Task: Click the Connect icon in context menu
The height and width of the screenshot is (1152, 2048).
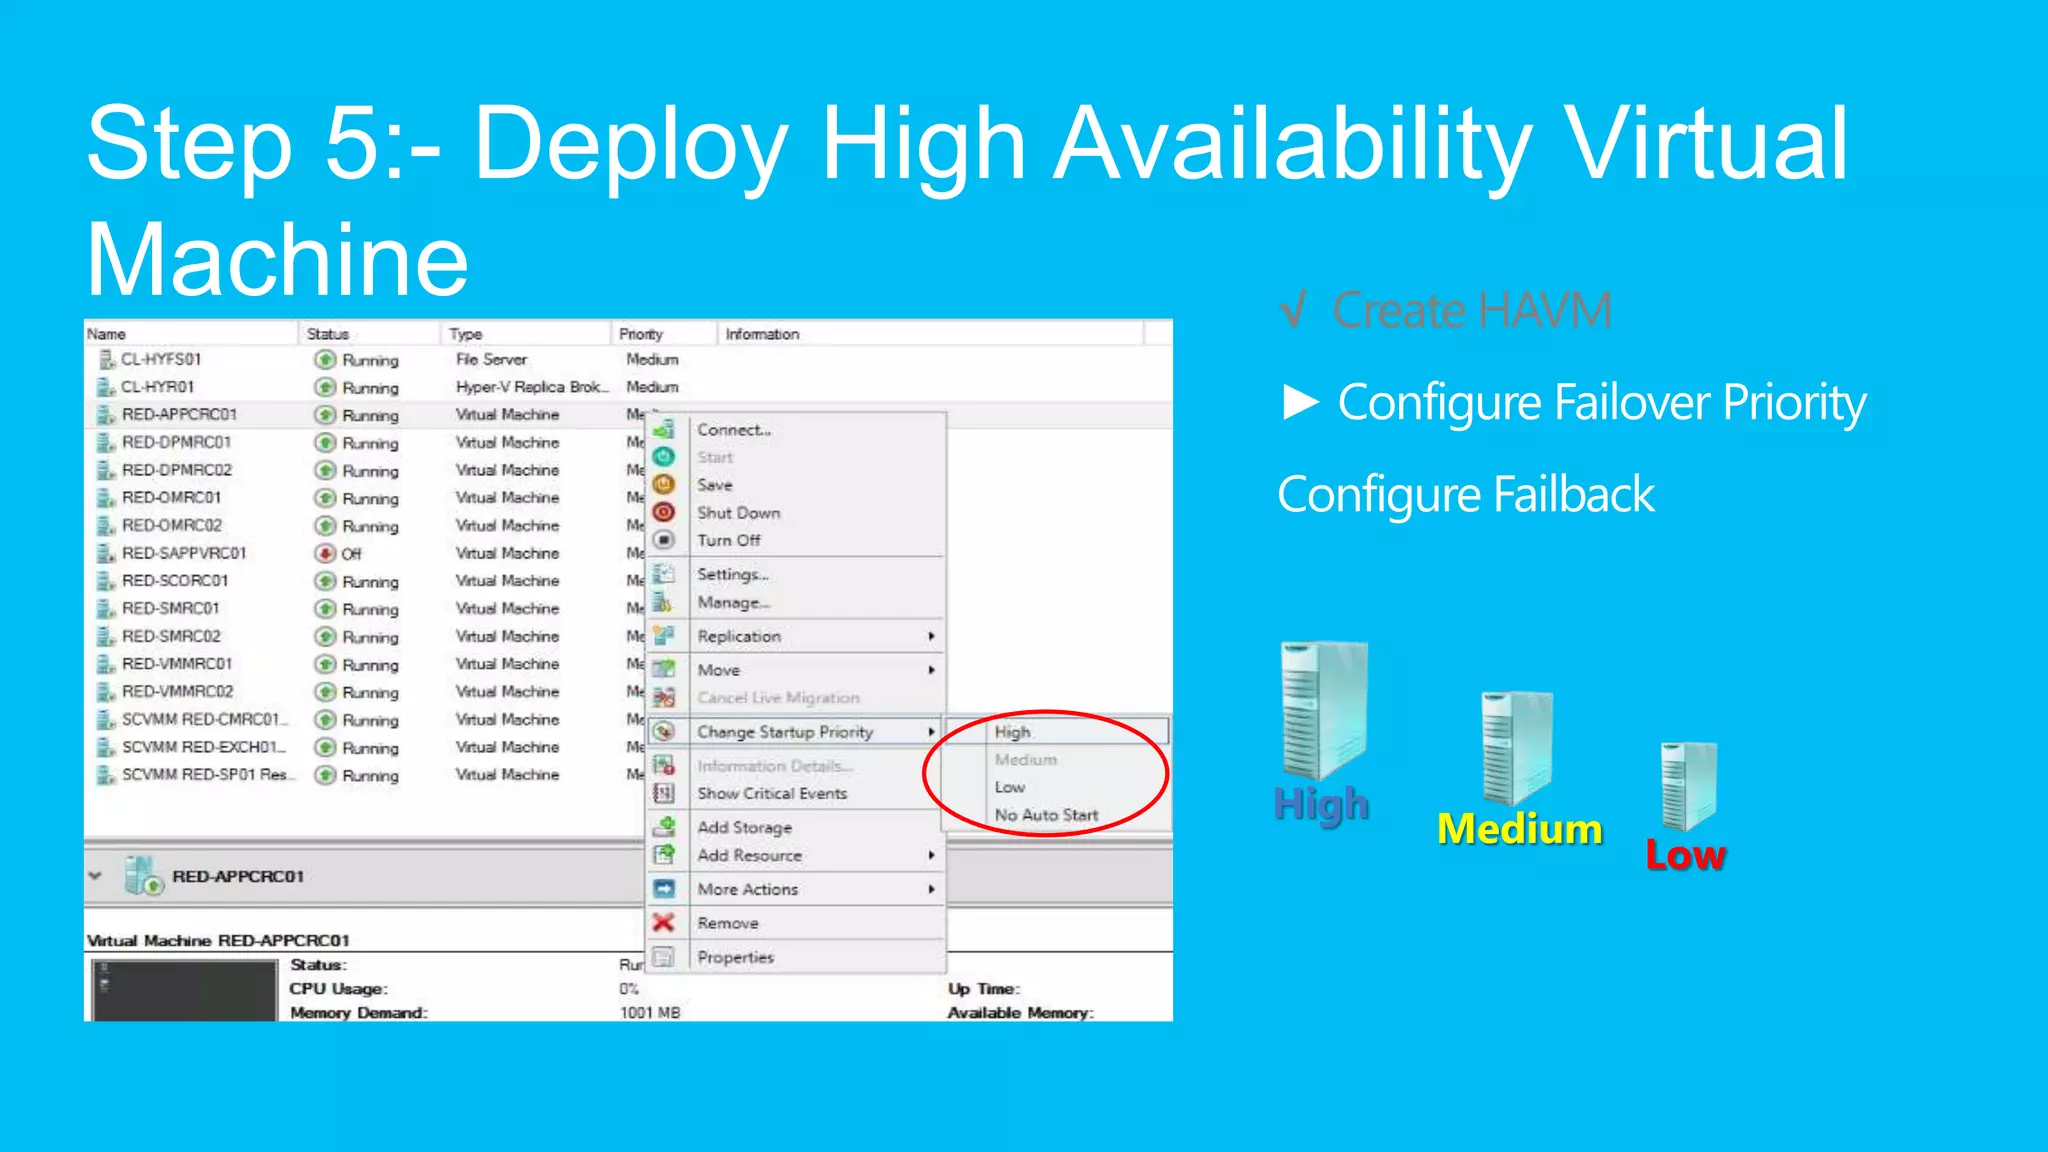Action: (664, 429)
